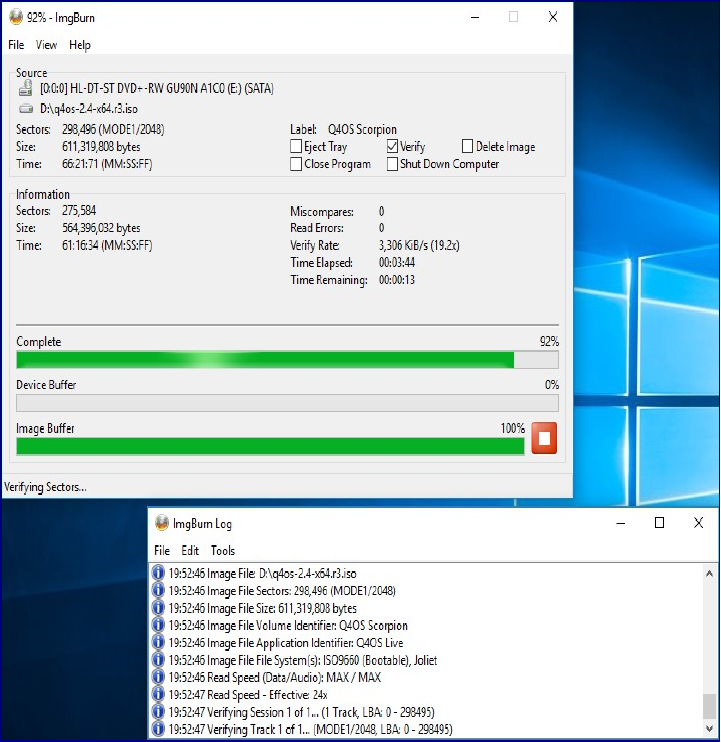Click info icon beside Image File Sectors entry
This screenshot has height=742, width=721.
[158, 590]
